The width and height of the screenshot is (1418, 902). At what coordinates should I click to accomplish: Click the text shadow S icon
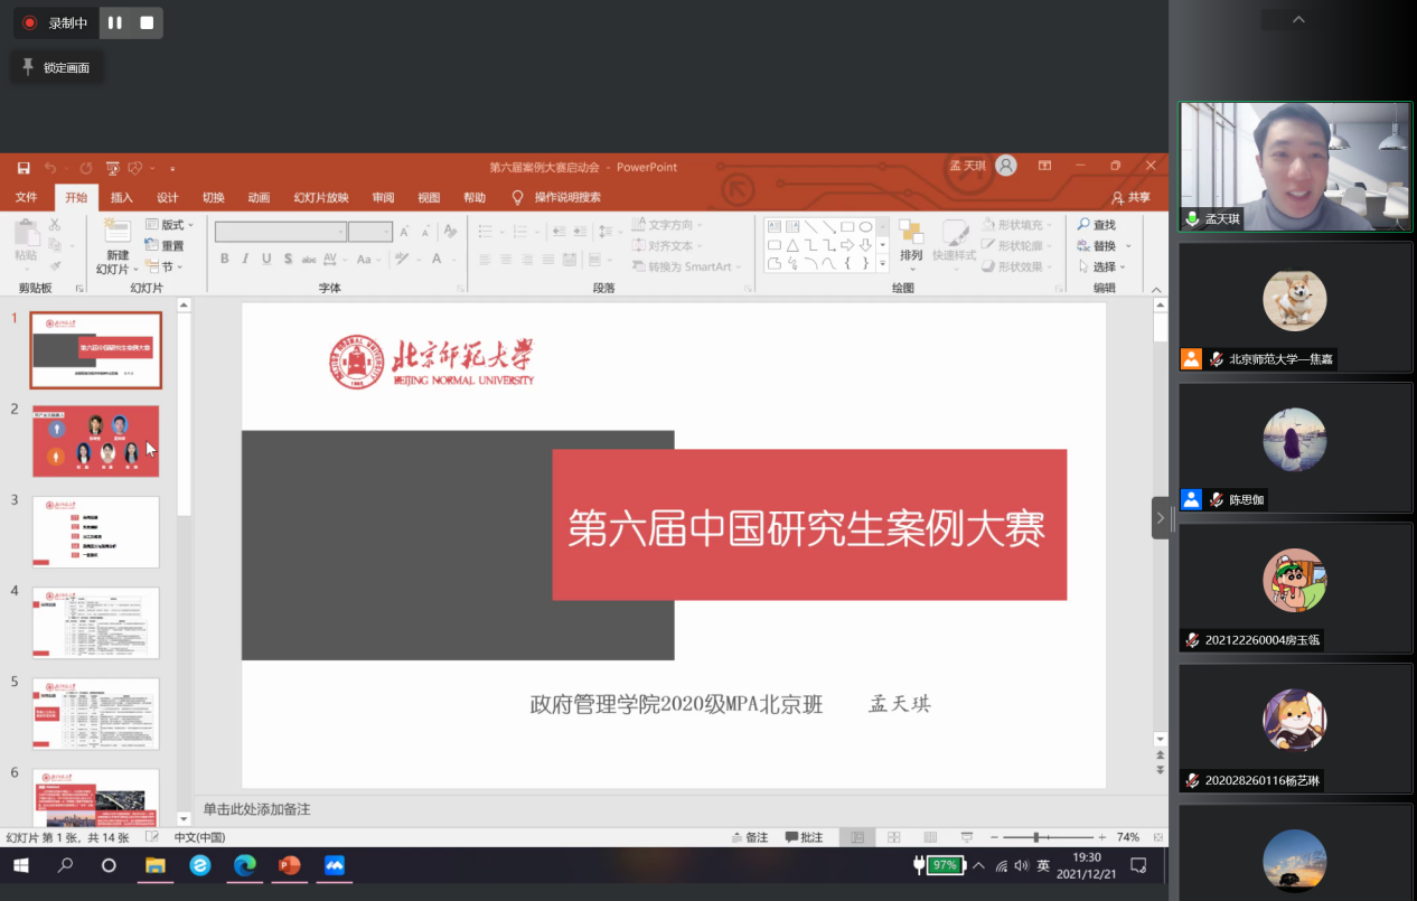288,259
